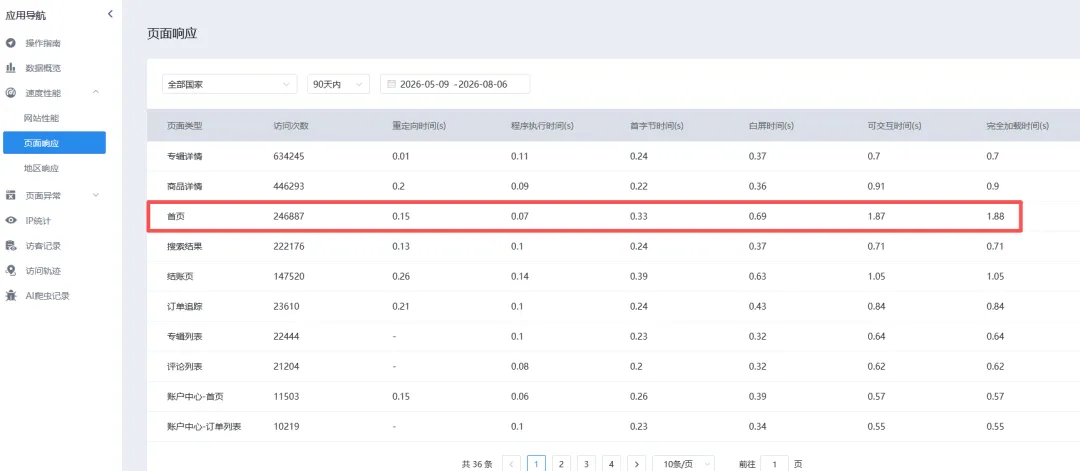The image size is (1080, 471).
Task: Select the active 页面响应 submenu item
Action: 54,143
